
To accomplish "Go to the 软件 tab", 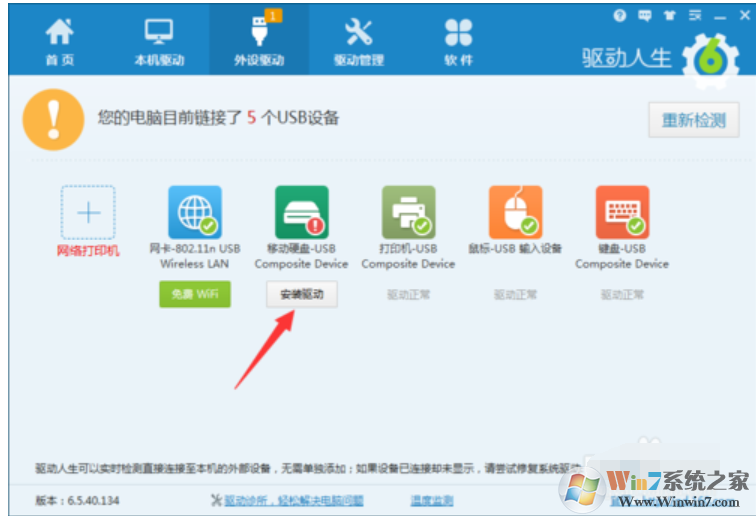I will coord(459,42).
